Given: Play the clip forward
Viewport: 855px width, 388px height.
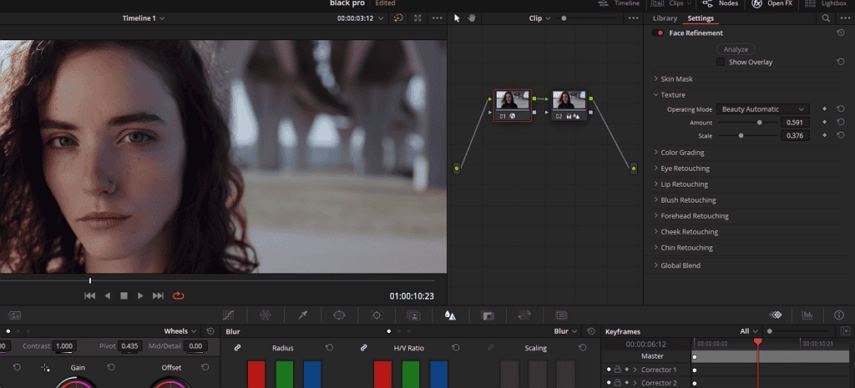Looking at the screenshot, I should [140, 295].
